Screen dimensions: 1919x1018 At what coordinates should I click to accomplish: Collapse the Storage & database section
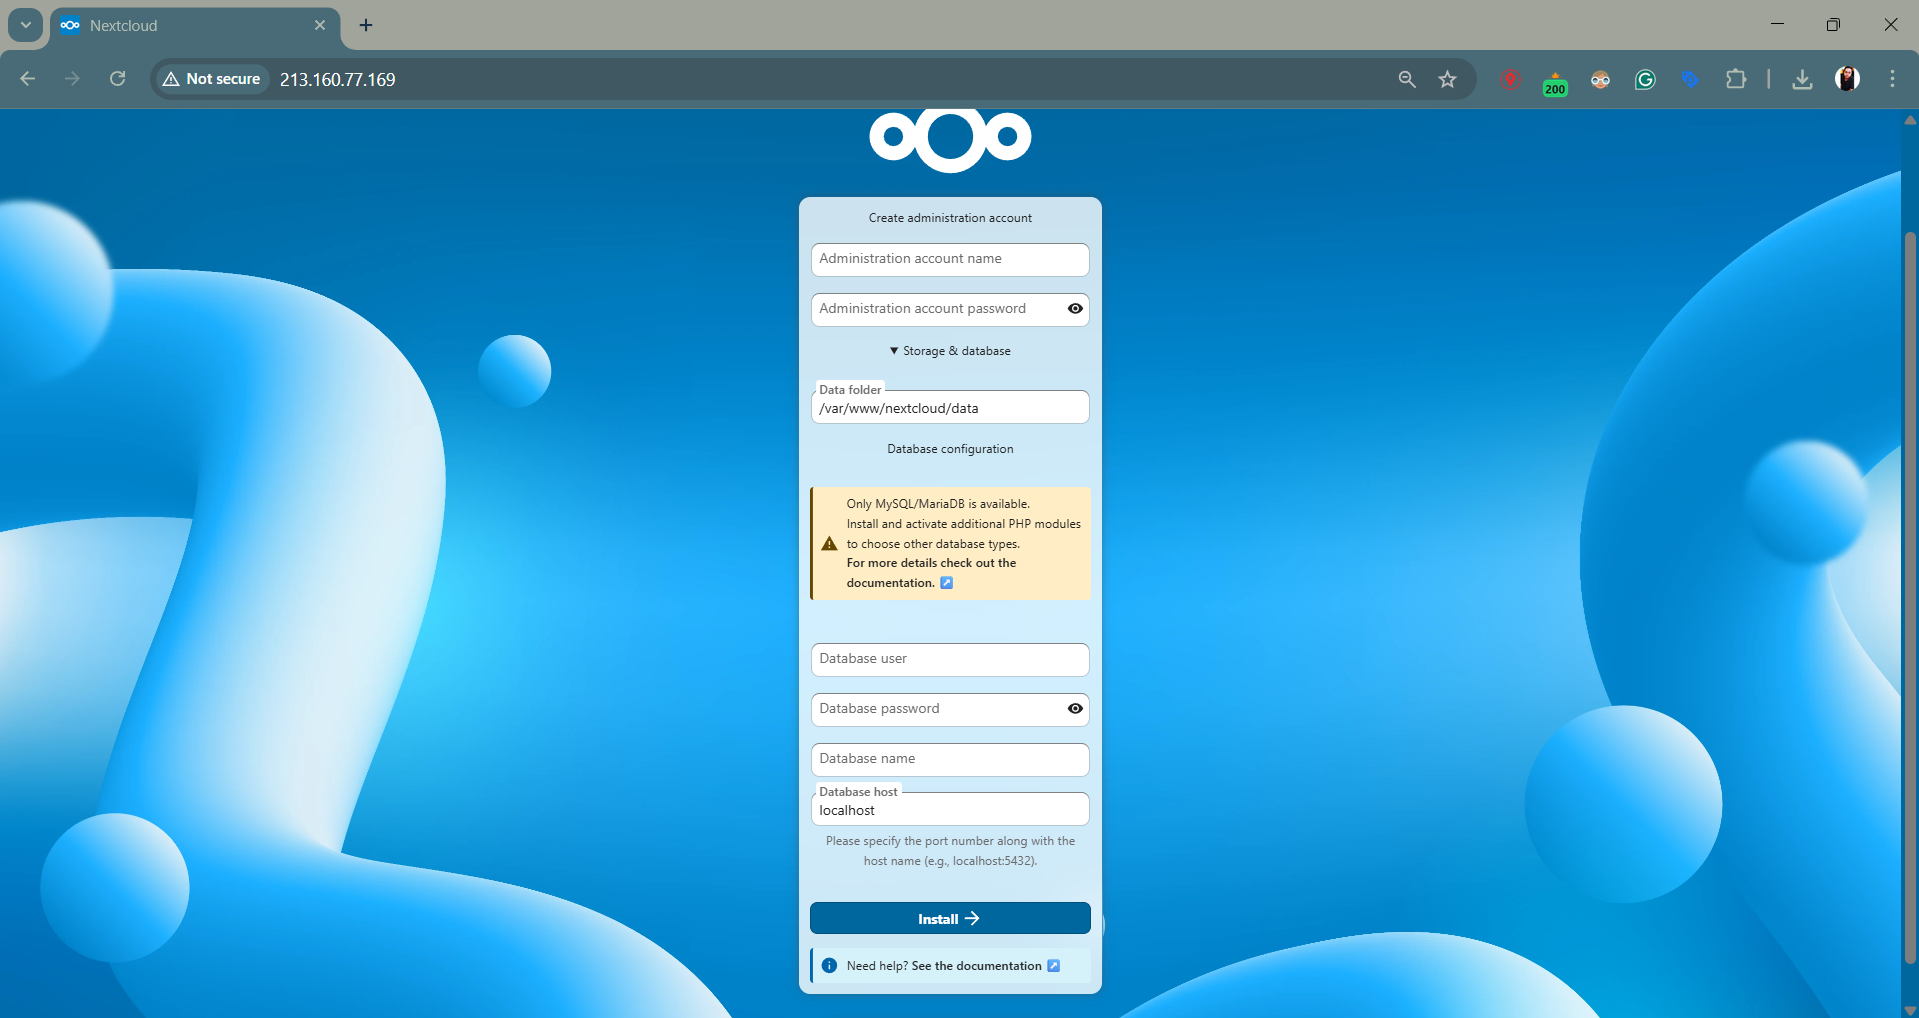click(x=950, y=351)
